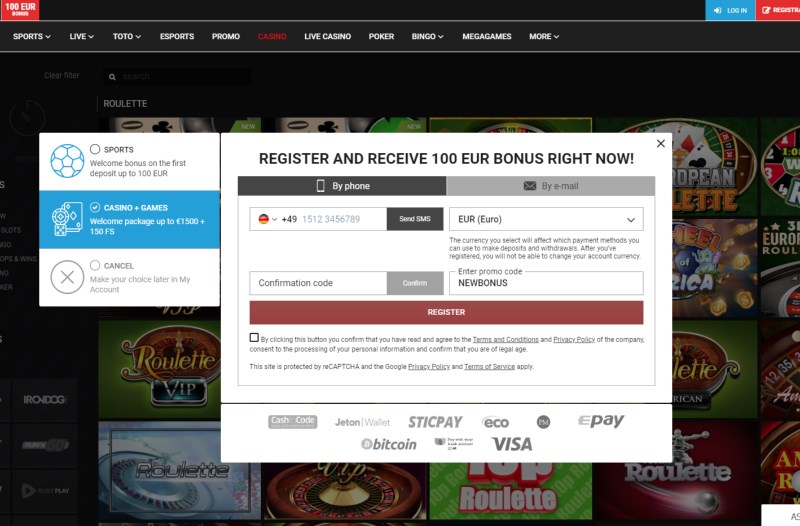Image resolution: width=800 pixels, height=526 pixels.
Task: Open the Esports section
Action: pos(177,36)
